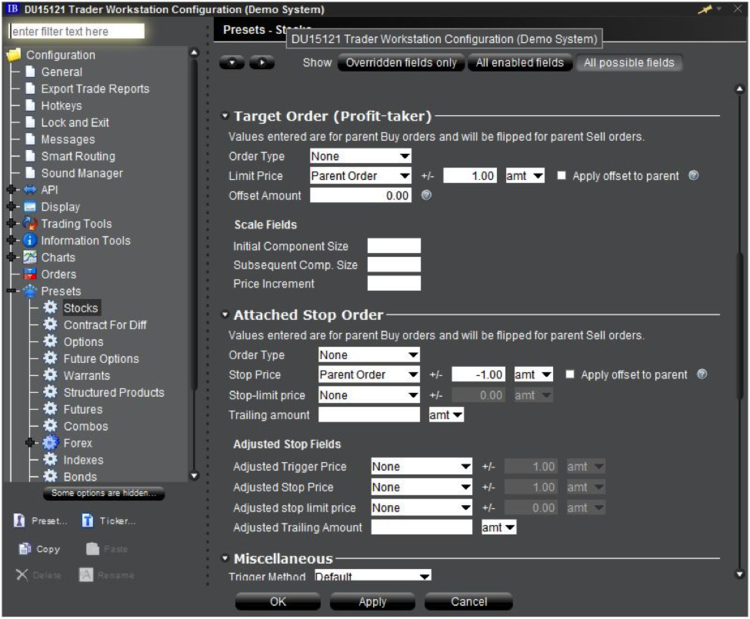Collapse Attached Stop Order section
The width and height of the screenshot is (750, 619).
point(225,314)
